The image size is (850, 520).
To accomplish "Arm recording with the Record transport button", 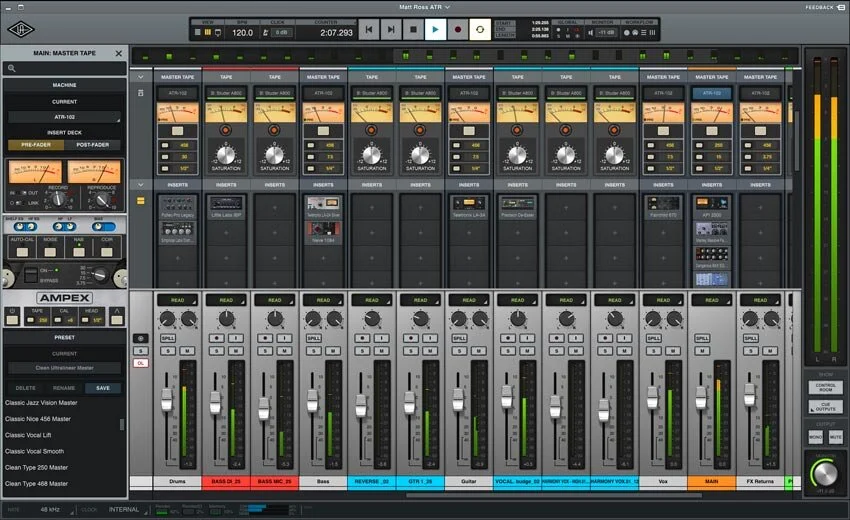I will tap(458, 30).
